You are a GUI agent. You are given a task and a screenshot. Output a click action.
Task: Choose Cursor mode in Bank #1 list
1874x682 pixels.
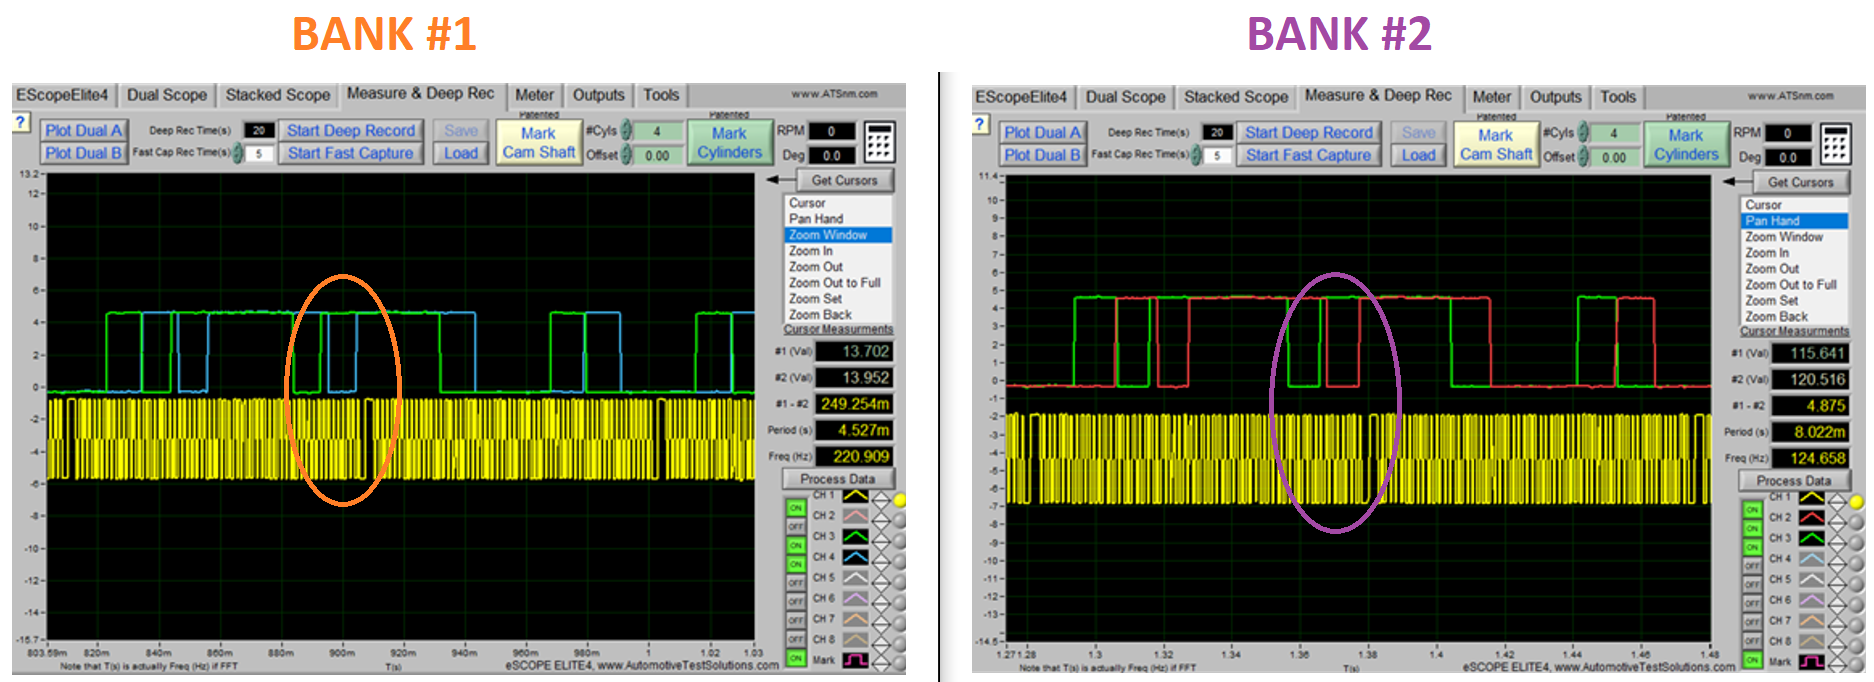pyautogui.click(x=838, y=203)
